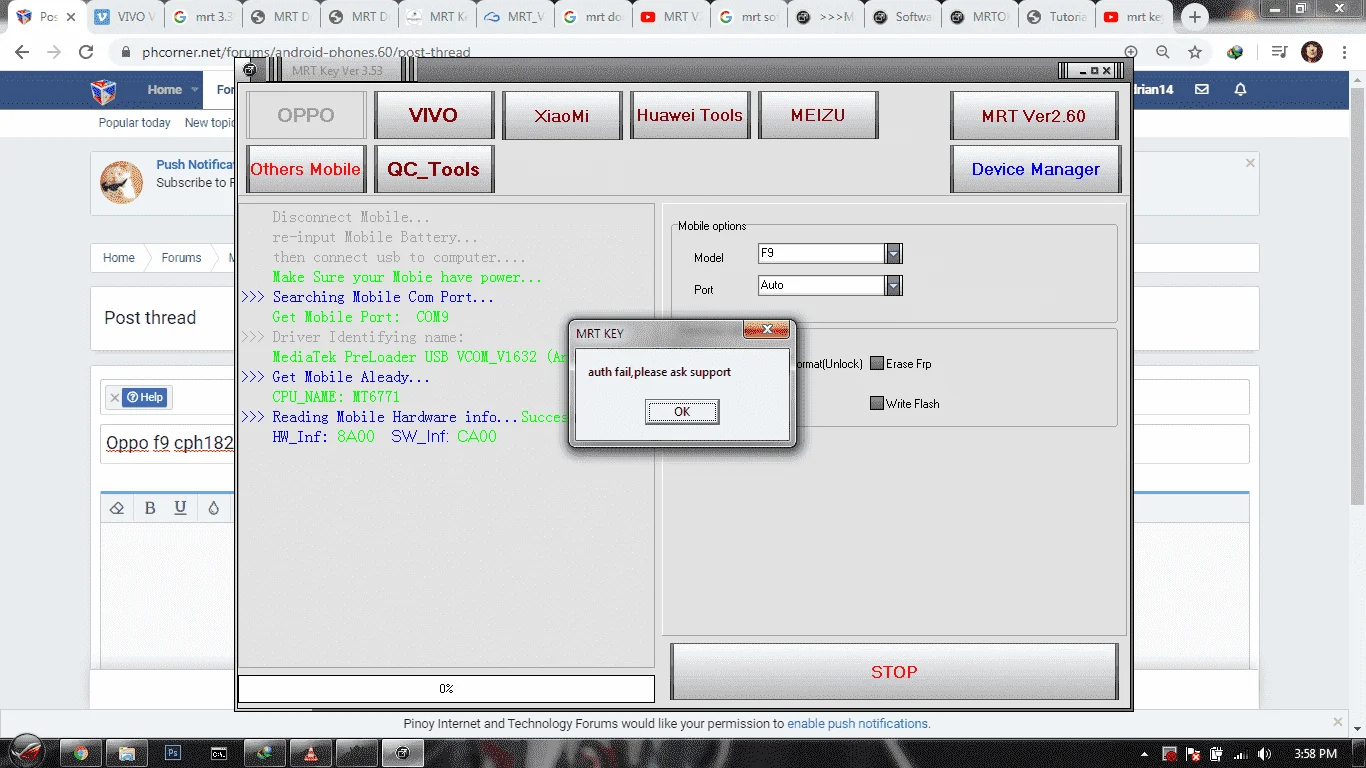Open QC_Tools section
This screenshot has width=1366, height=768.
coord(433,169)
